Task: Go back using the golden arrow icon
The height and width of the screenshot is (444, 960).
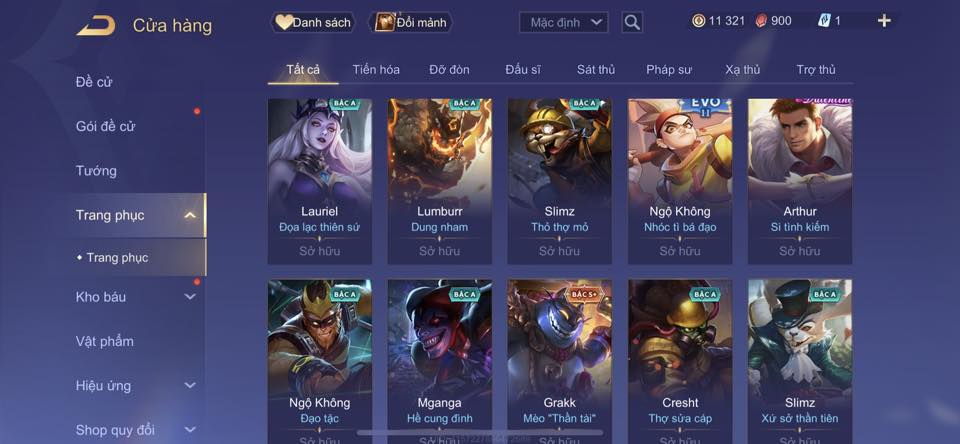Action: pyautogui.click(x=96, y=26)
